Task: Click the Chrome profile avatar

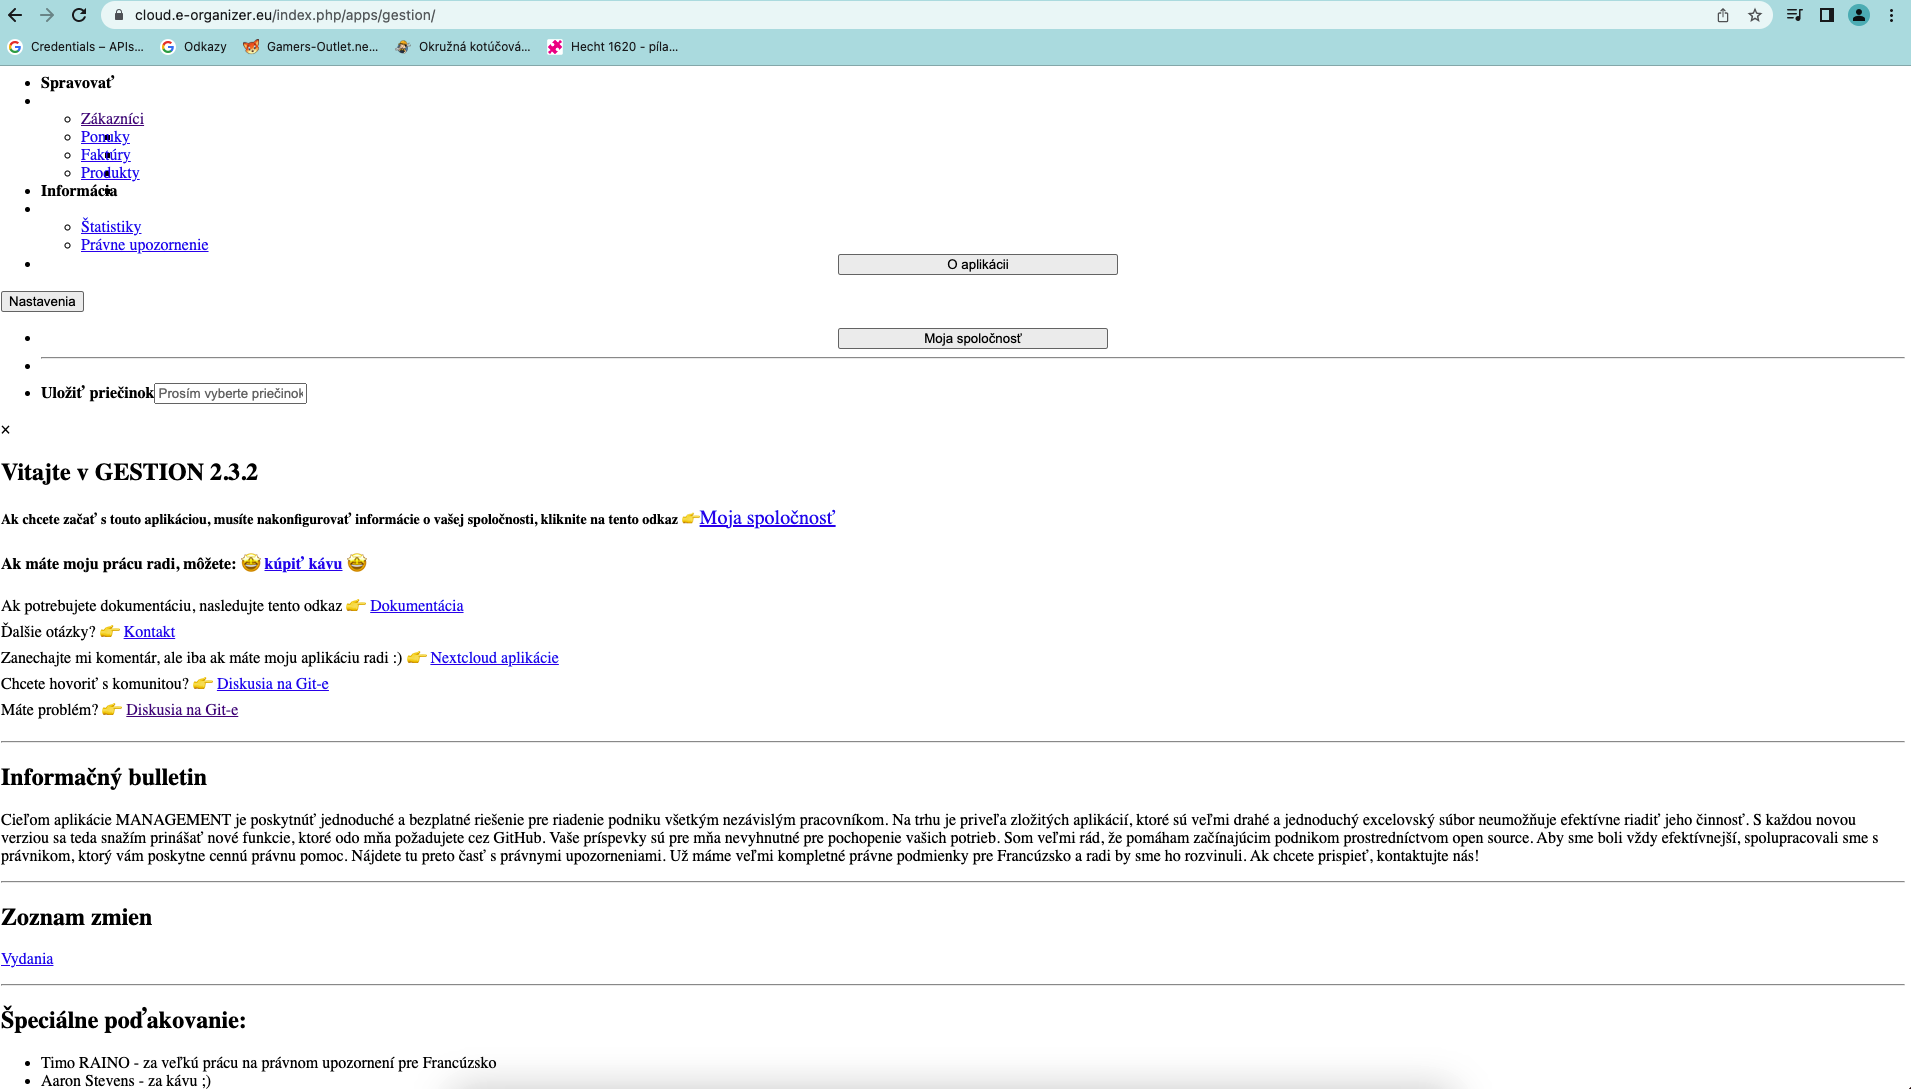Action: tap(1859, 15)
